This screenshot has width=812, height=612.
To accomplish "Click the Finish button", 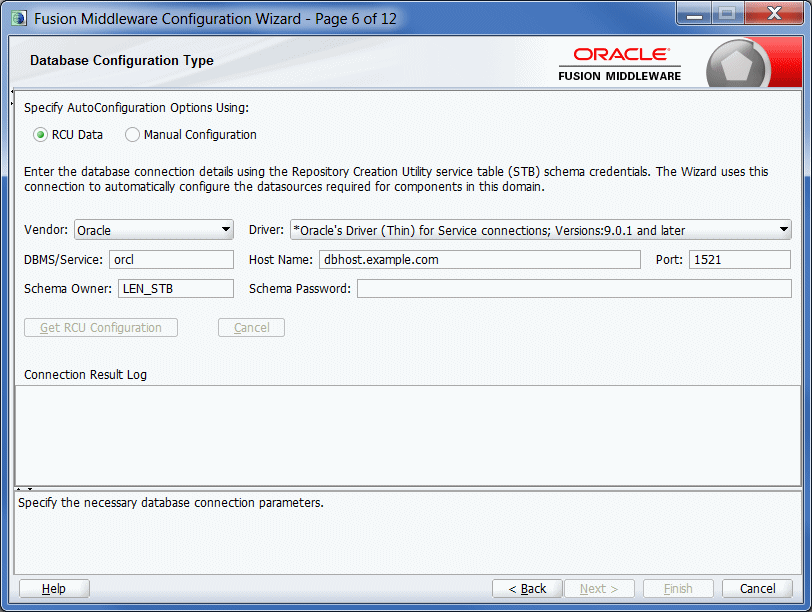I will pyautogui.click(x=678, y=589).
